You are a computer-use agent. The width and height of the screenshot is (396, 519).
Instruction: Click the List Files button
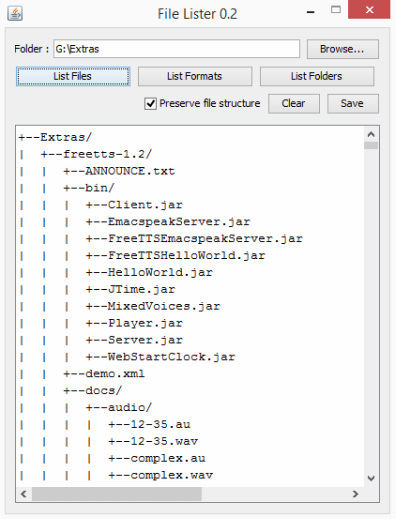coord(73,76)
